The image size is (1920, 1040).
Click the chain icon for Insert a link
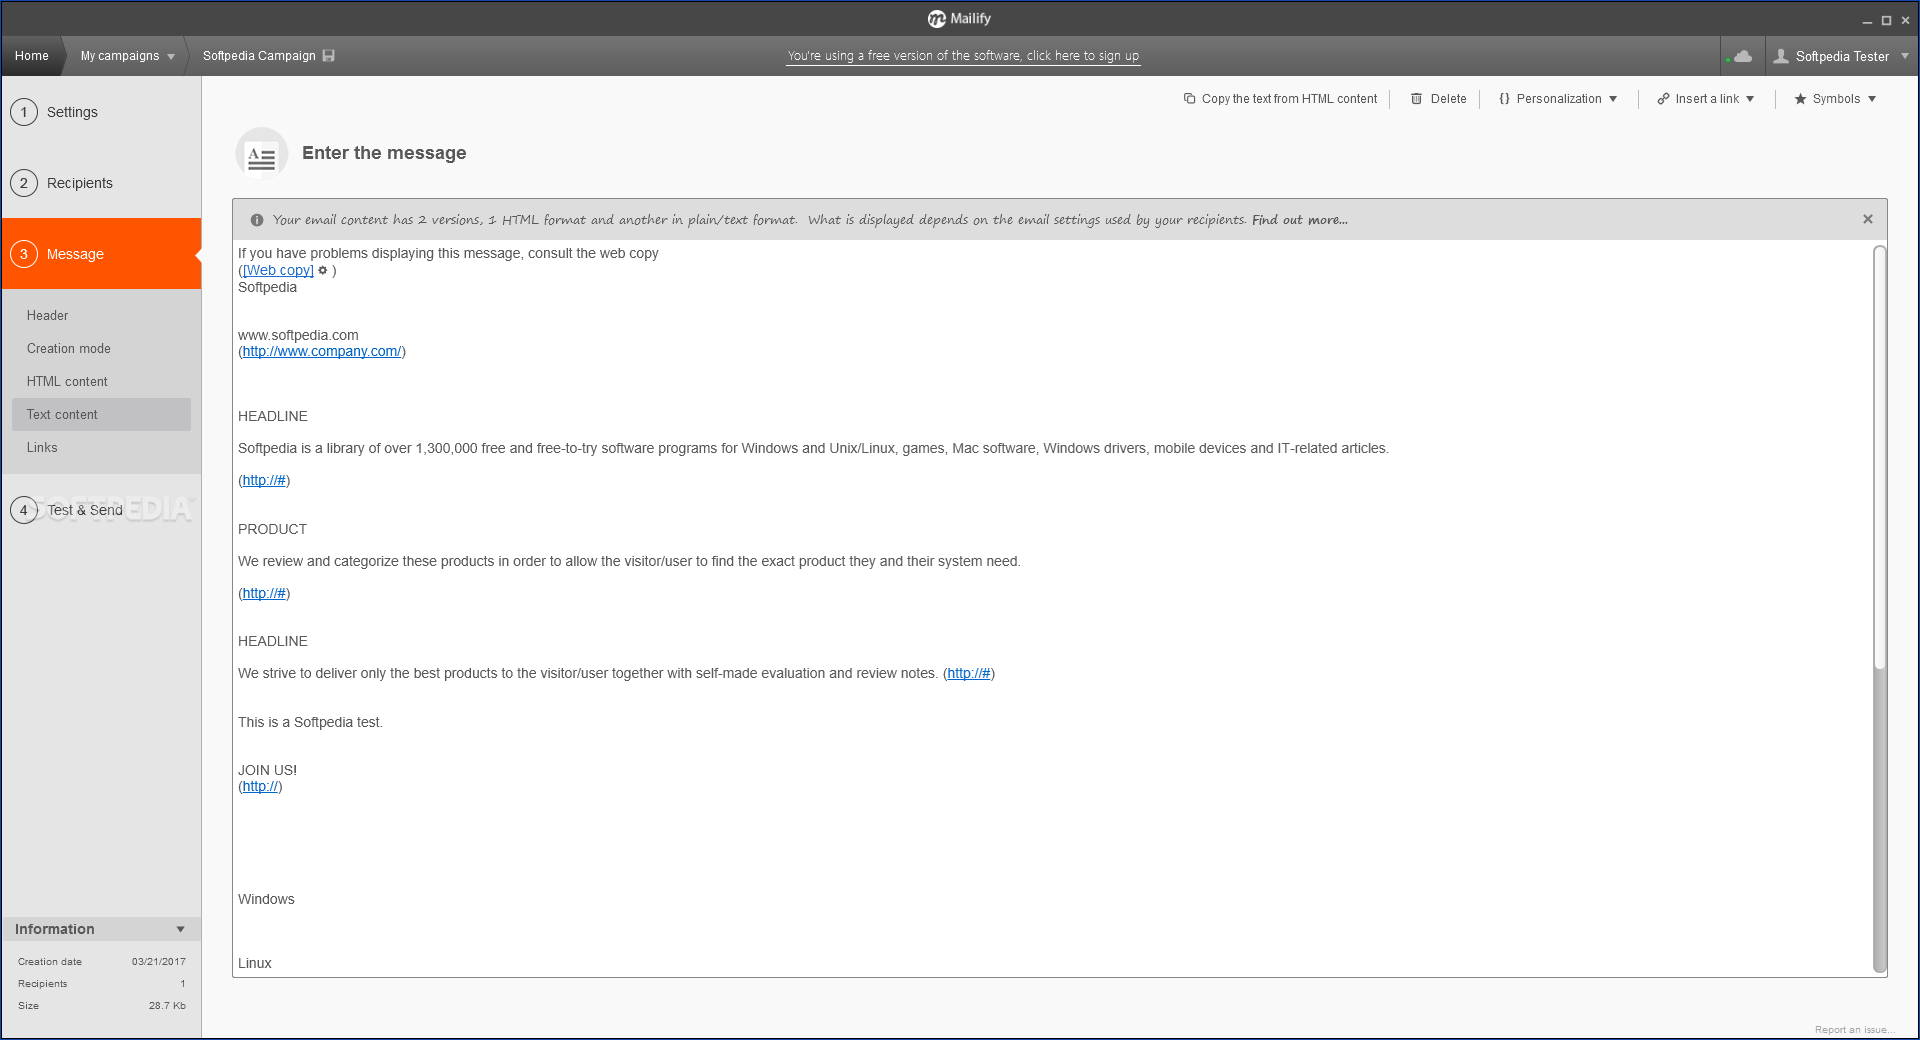1663,99
